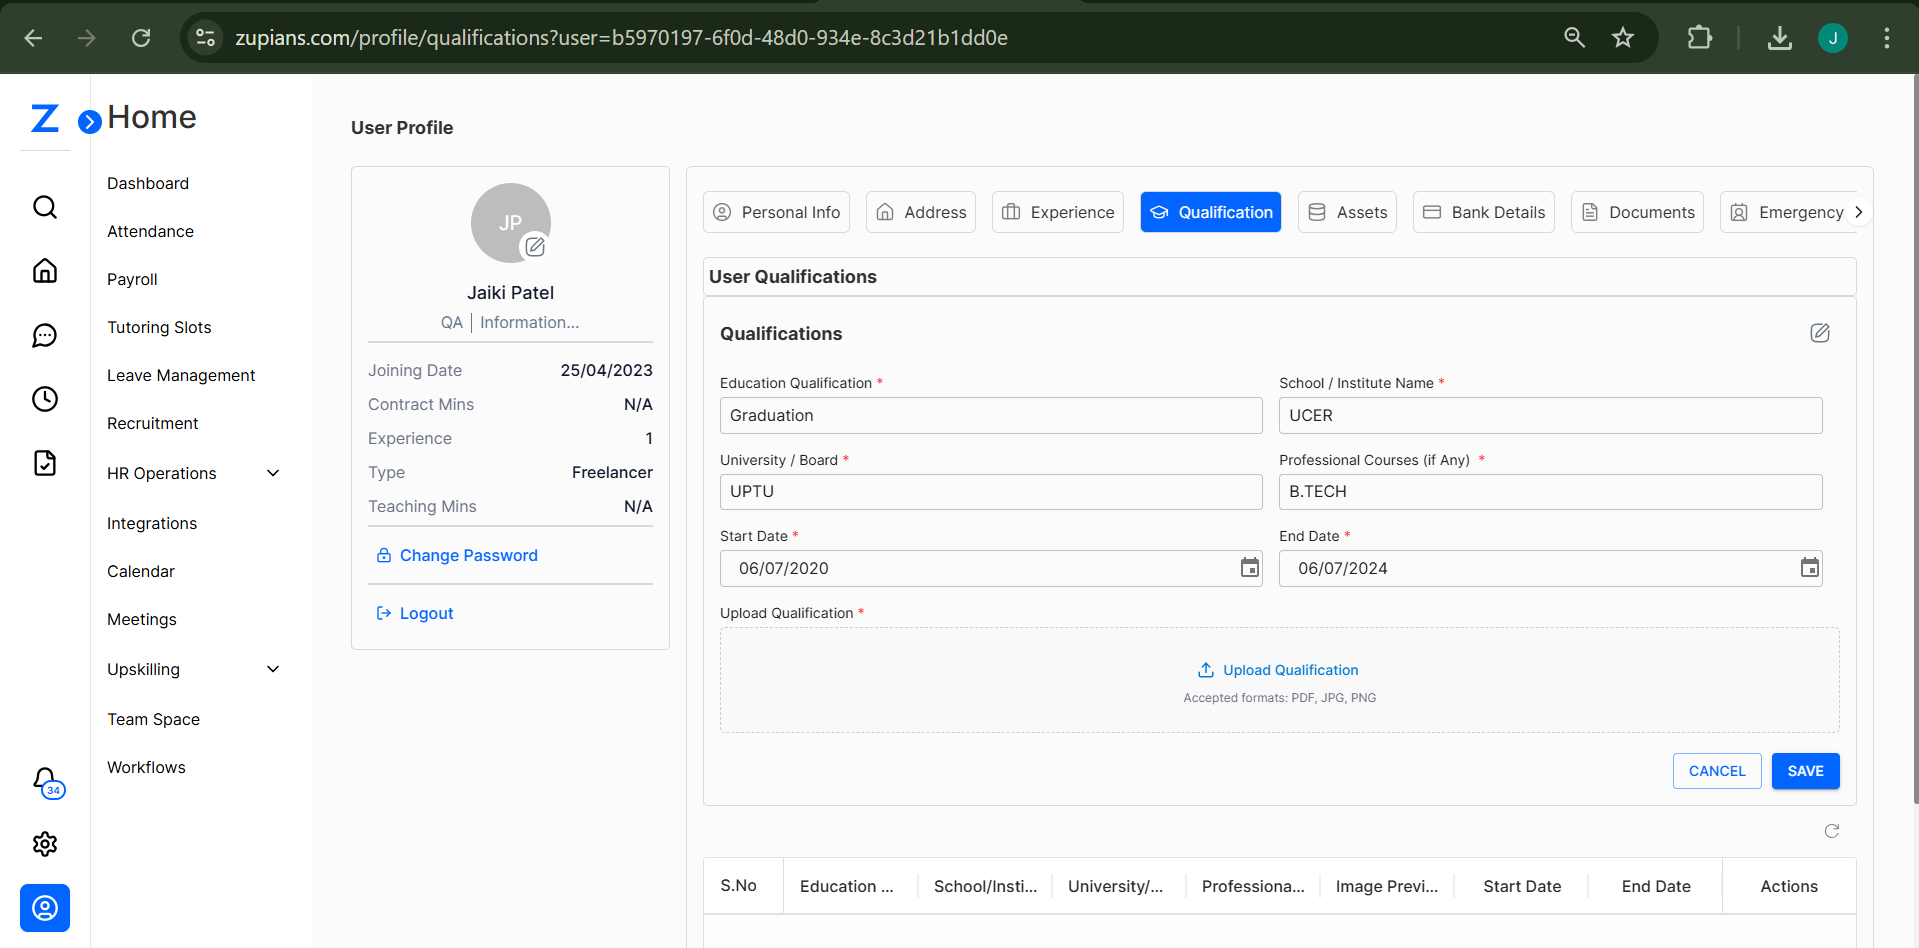Click the refresh icon above qualifications table
The width and height of the screenshot is (1919, 948).
click(x=1831, y=831)
